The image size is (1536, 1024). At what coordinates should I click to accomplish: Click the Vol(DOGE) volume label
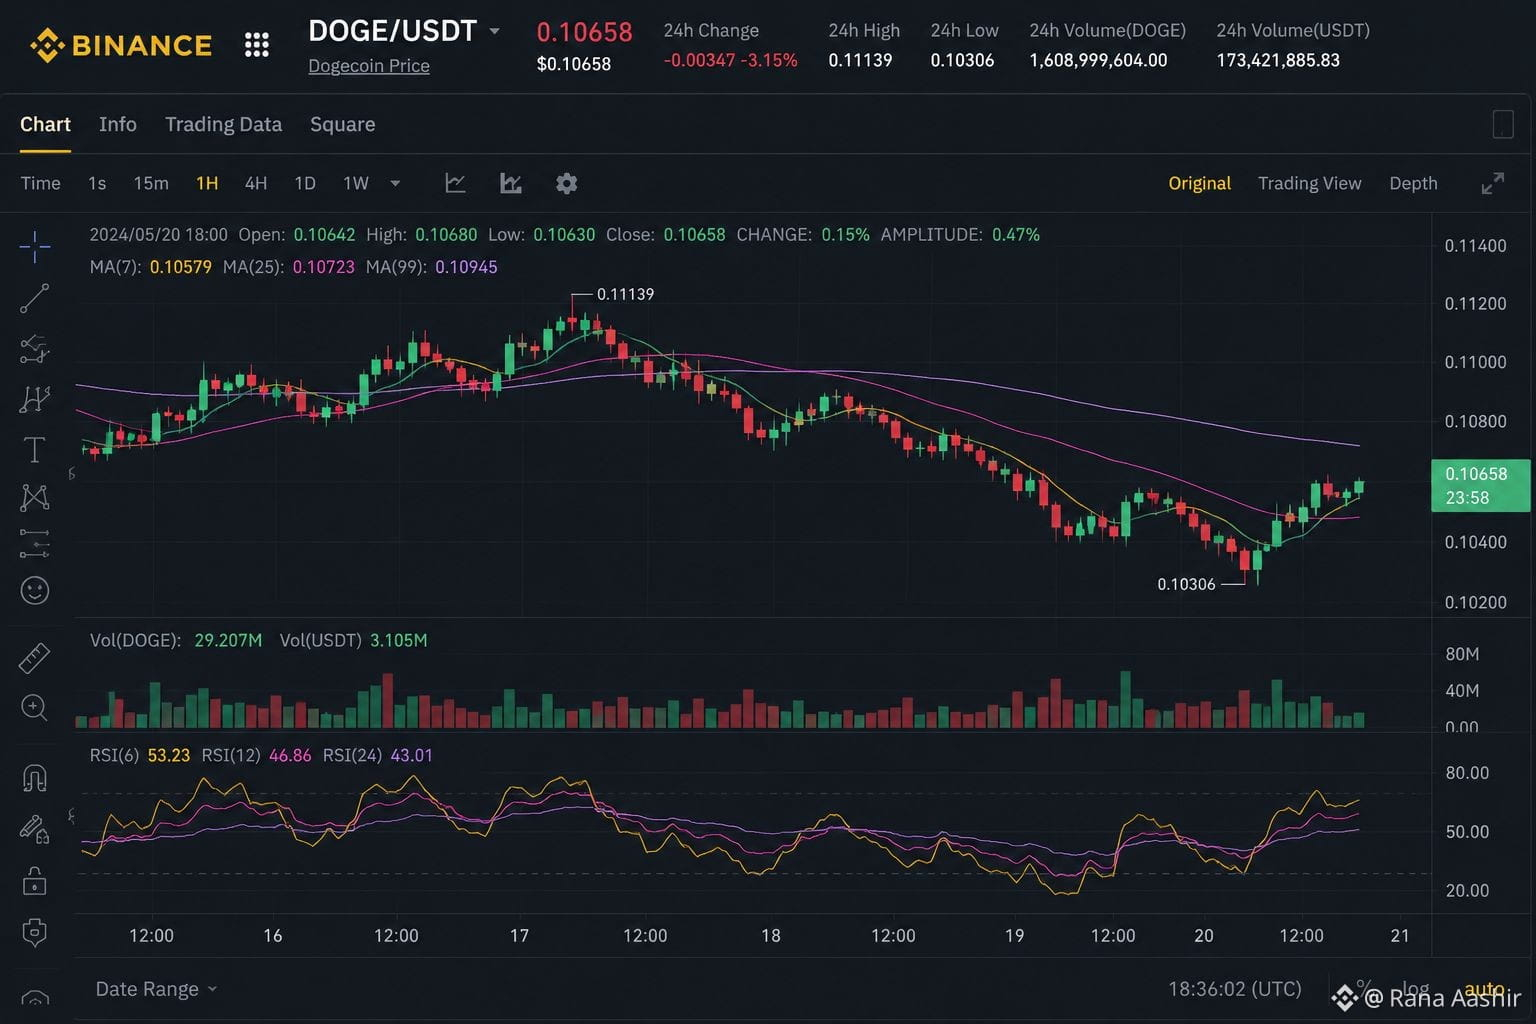(x=135, y=640)
